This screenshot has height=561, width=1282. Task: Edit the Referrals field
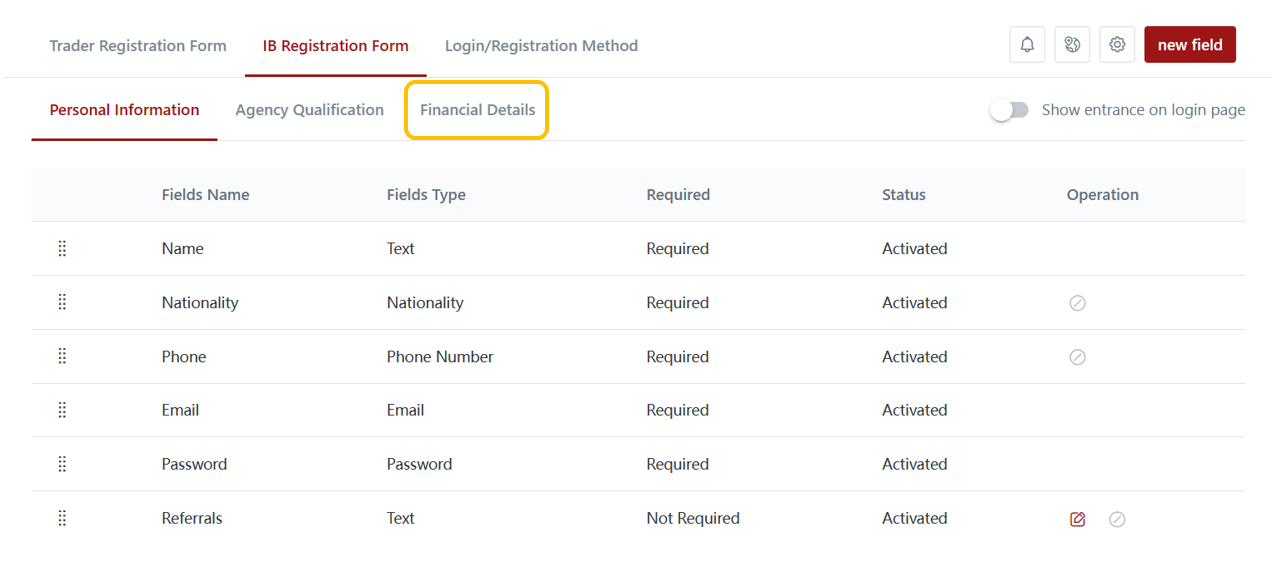[x=1077, y=519]
